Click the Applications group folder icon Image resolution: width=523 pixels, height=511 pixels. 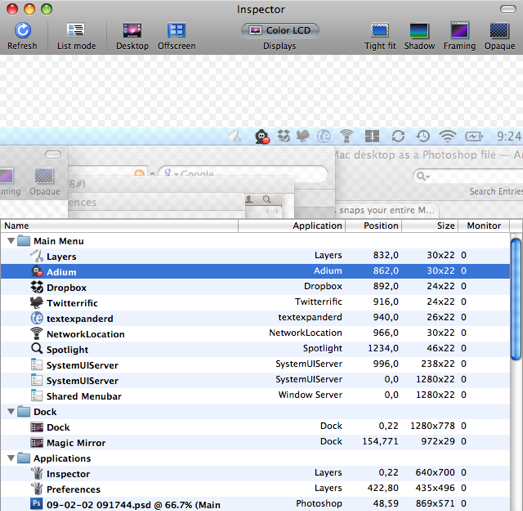point(23,458)
